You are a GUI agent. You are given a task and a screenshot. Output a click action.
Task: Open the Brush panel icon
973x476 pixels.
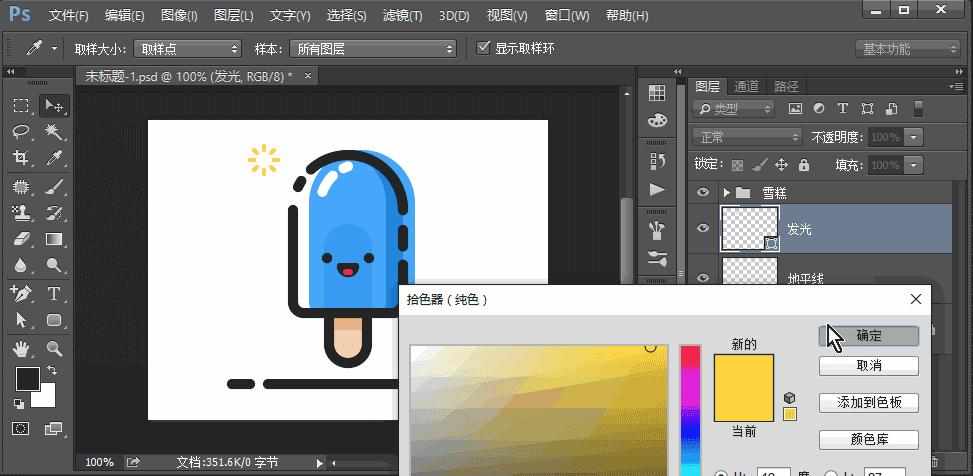point(657,258)
